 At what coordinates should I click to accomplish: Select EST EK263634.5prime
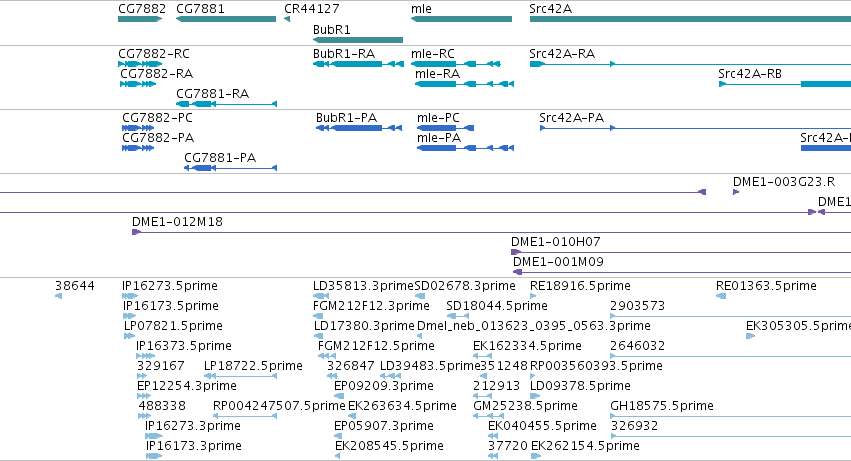click(402, 407)
